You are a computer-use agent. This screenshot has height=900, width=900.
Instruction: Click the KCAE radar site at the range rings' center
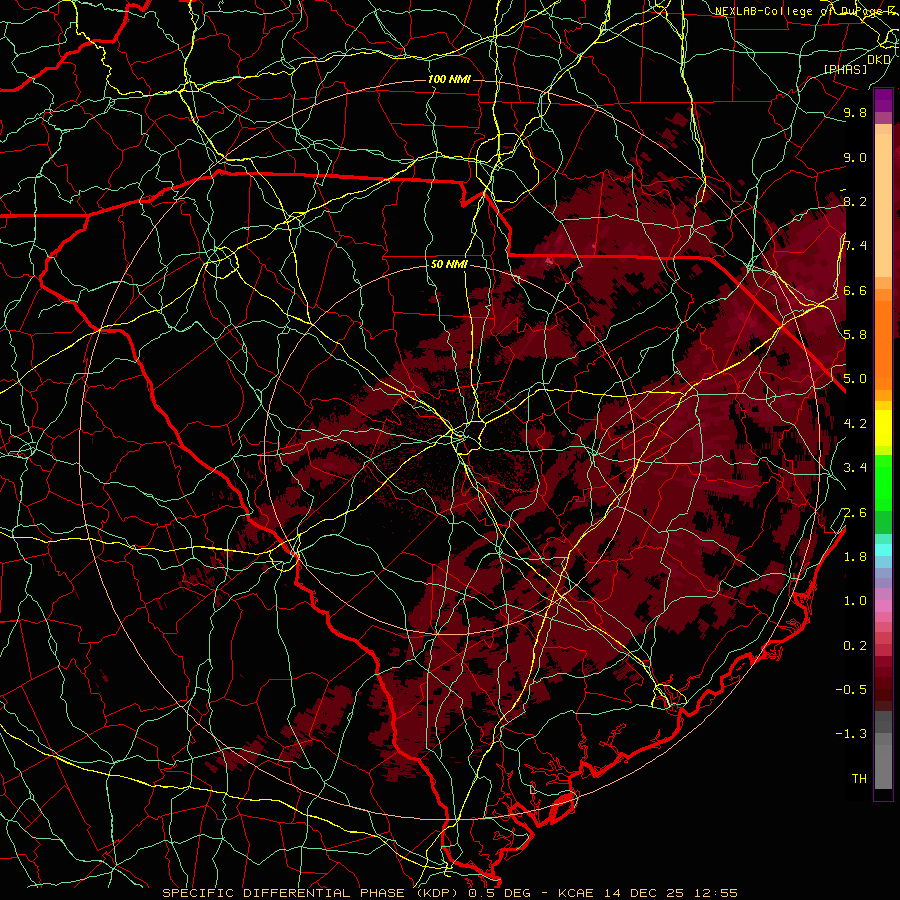pos(449,449)
